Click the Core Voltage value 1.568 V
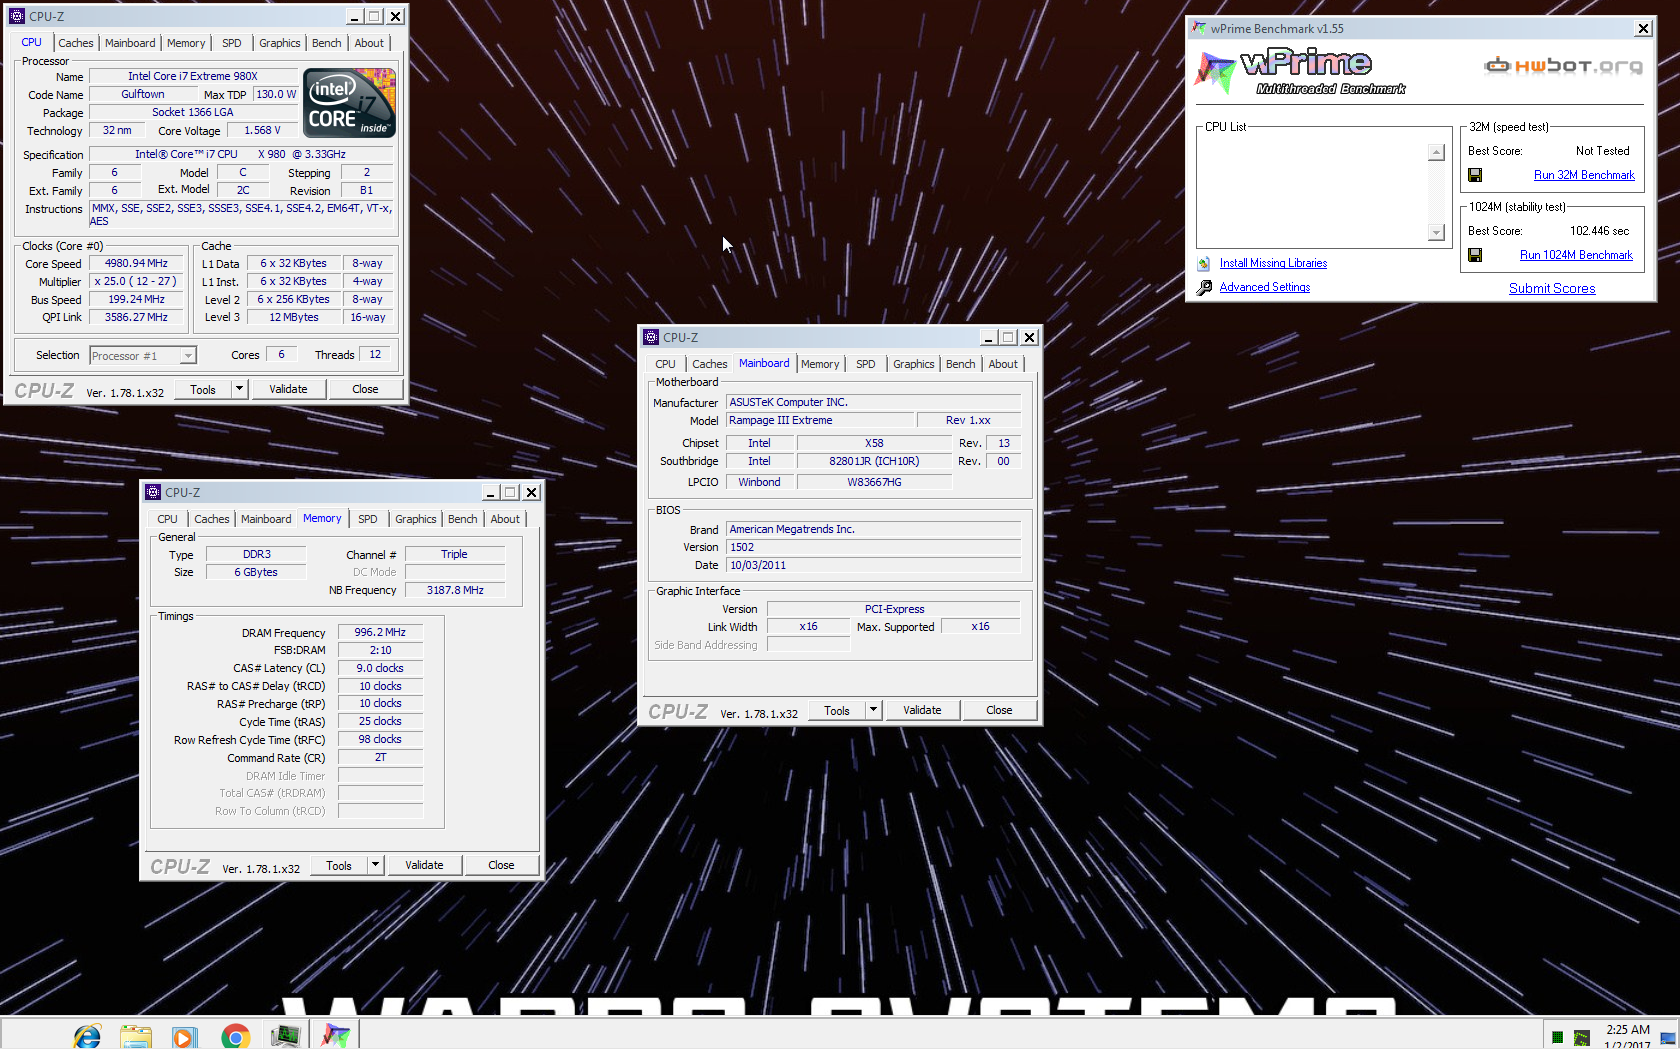The height and width of the screenshot is (1050, 1680). pos(262,130)
